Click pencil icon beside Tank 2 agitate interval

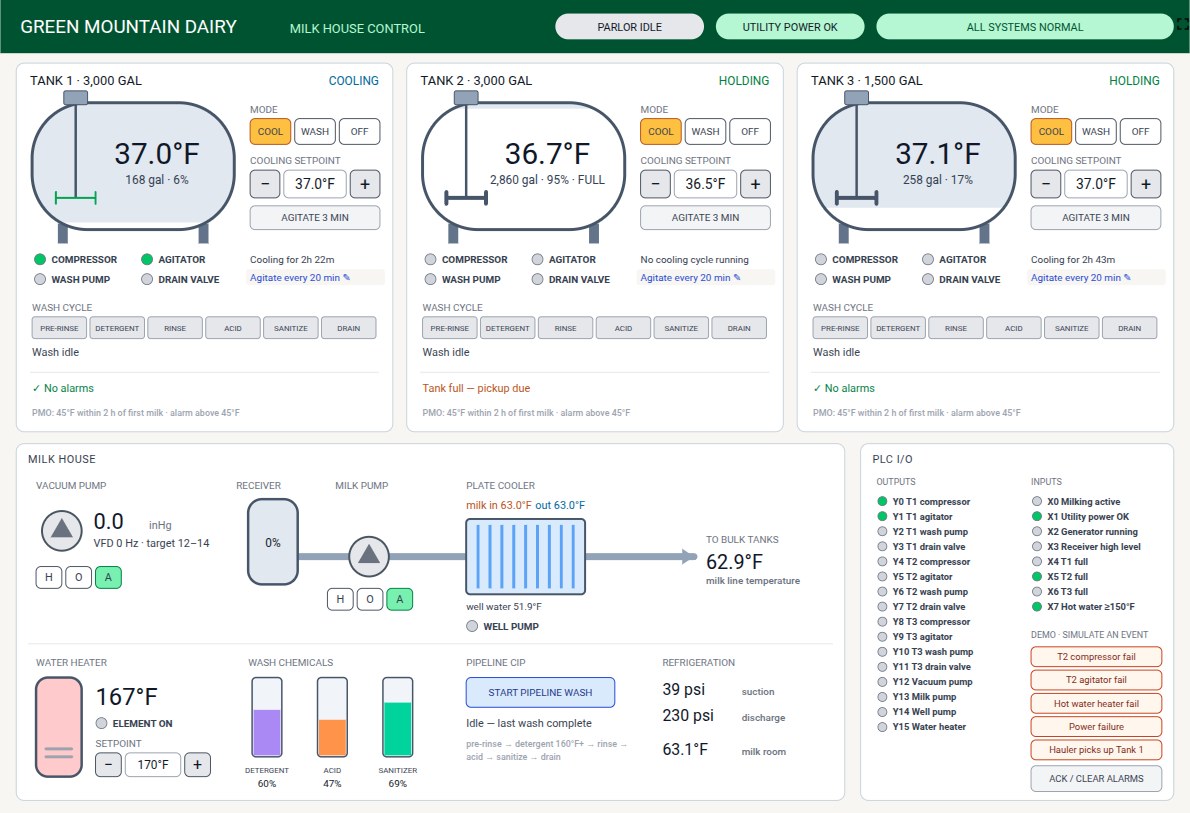pyautogui.click(x=737, y=278)
